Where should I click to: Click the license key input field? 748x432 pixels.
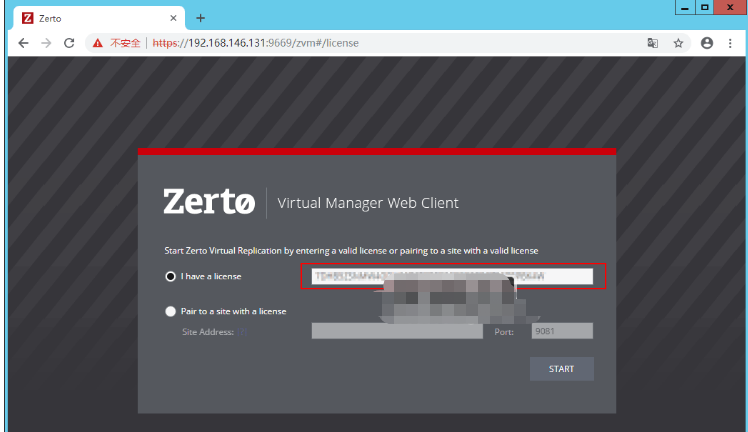click(x=452, y=276)
